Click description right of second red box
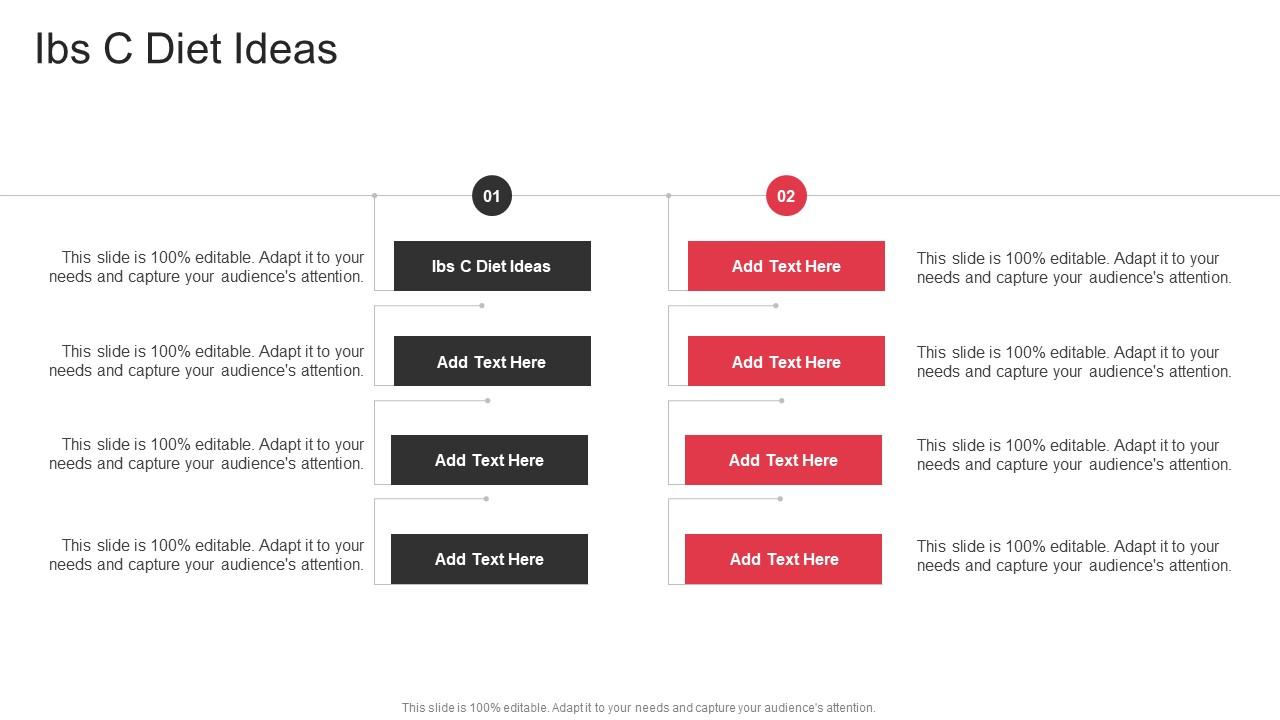1280x720 pixels. point(1074,362)
